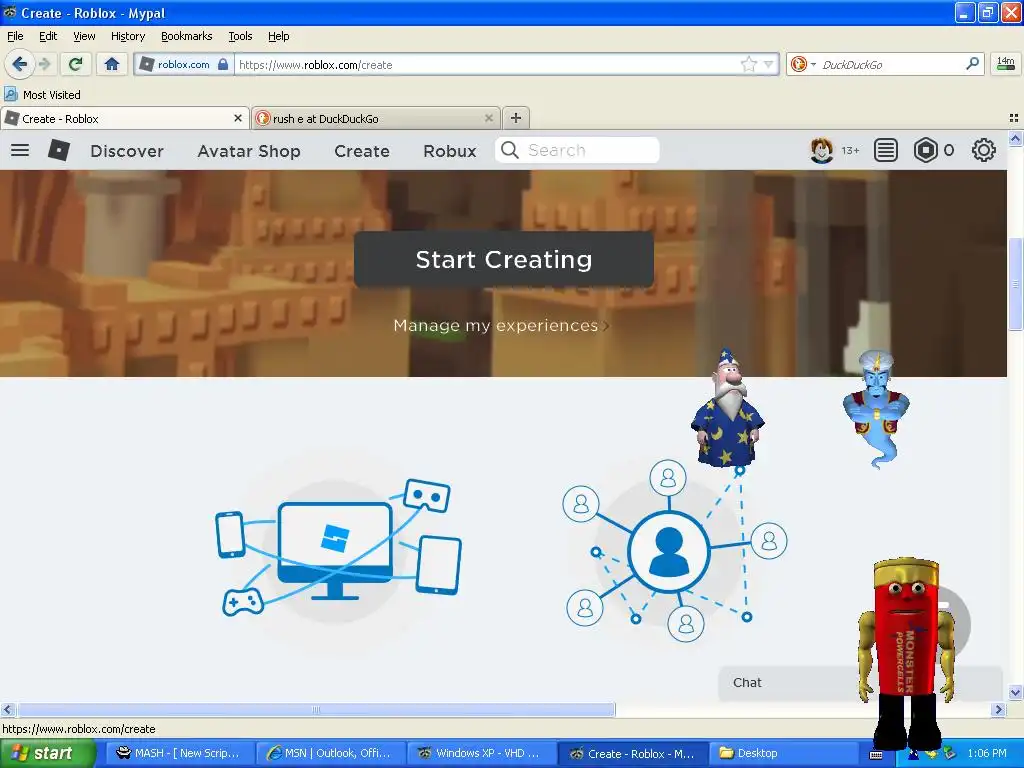Image resolution: width=1024 pixels, height=768 pixels.
Task: Click the DuckDuckGo search magnifier icon
Action: coord(972,64)
